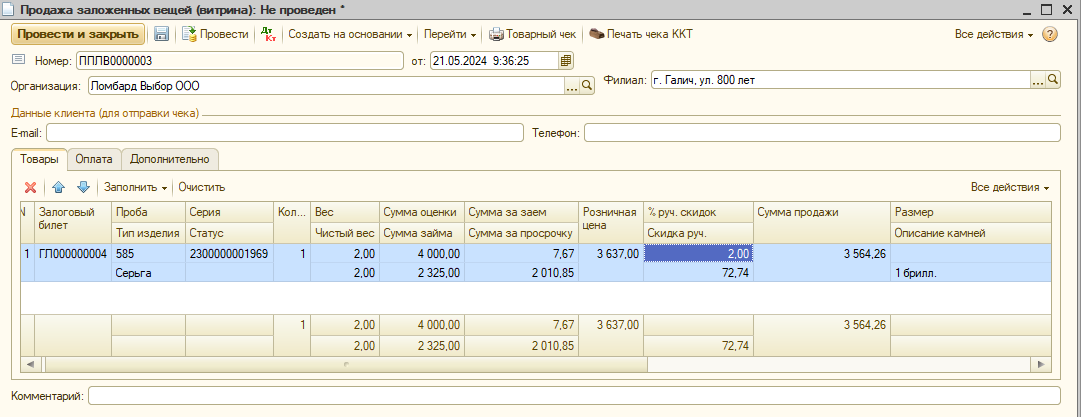Select 2 010,85 cell in row 1

(521, 272)
